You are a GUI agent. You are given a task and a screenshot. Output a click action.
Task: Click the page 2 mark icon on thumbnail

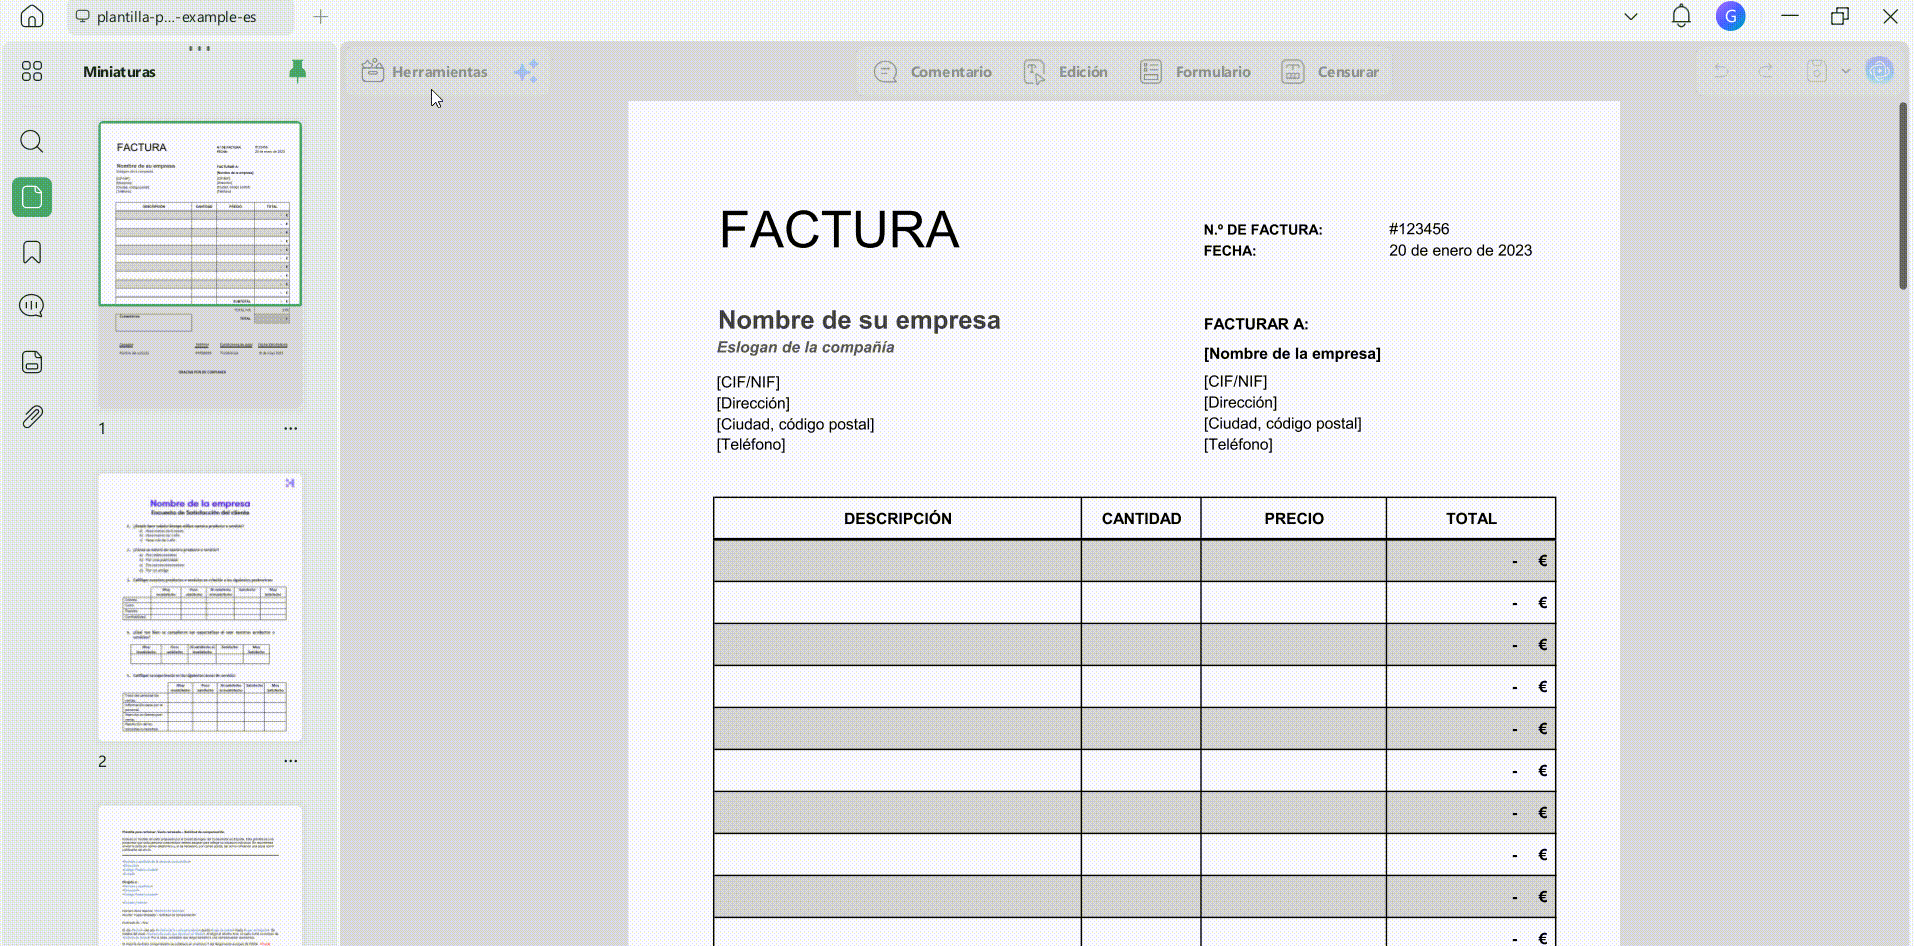[x=290, y=483]
